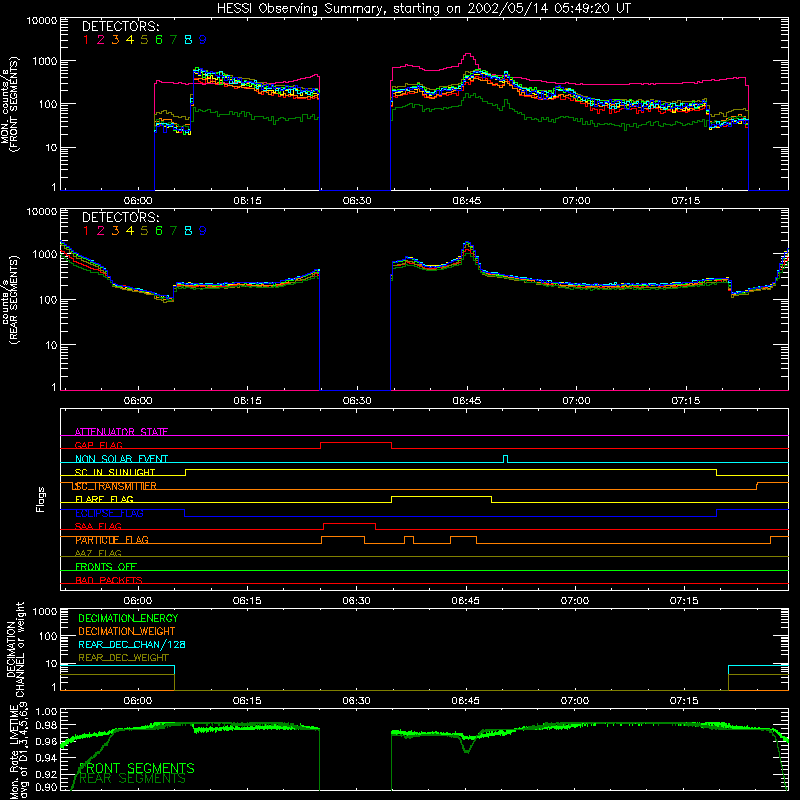
Task: Select the SC_TRANSMITTER flag label
Action: click(114, 486)
